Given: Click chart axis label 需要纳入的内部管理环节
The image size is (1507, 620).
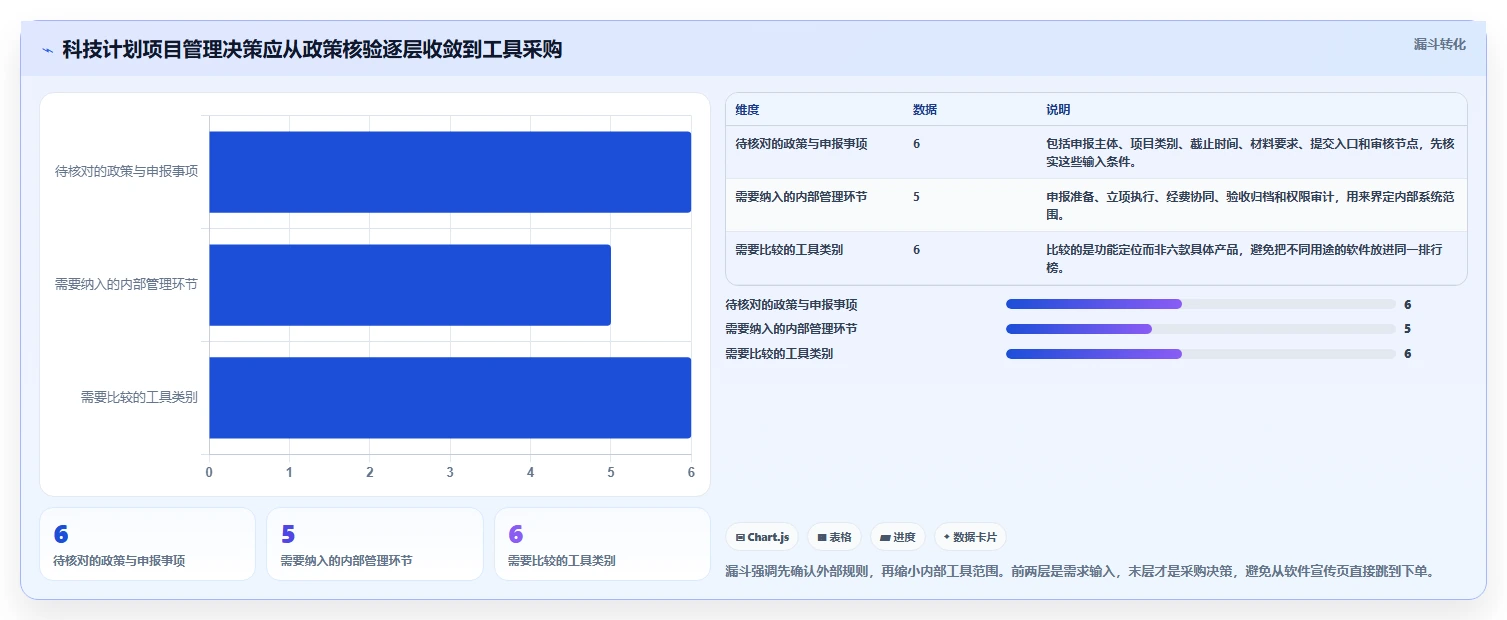Looking at the screenshot, I should pos(126,284).
